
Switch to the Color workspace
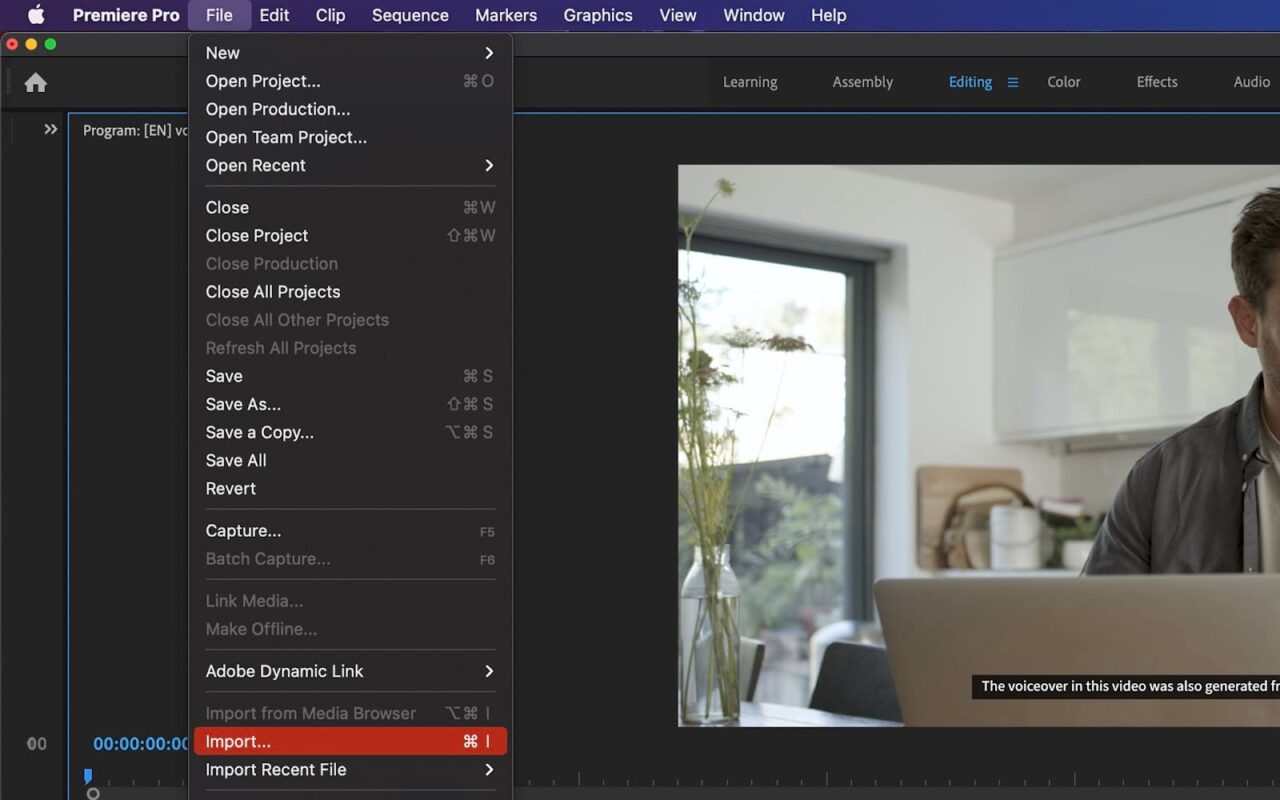tap(1063, 82)
